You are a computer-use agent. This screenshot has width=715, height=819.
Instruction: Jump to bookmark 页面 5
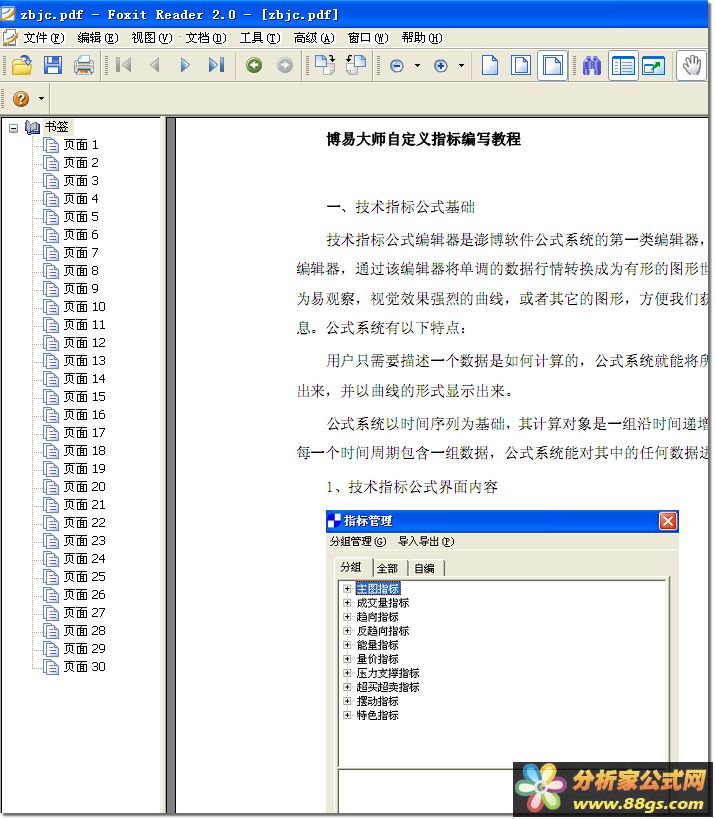point(81,217)
